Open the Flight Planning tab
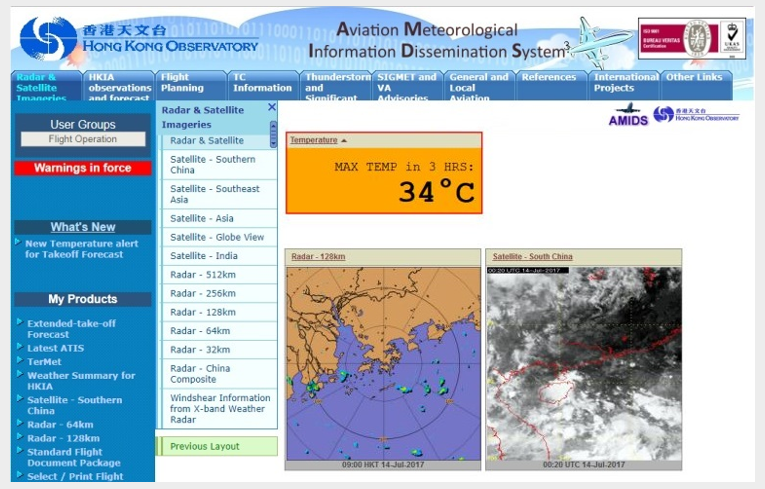The height and width of the screenshot is (489, 765). pos(191,87)
